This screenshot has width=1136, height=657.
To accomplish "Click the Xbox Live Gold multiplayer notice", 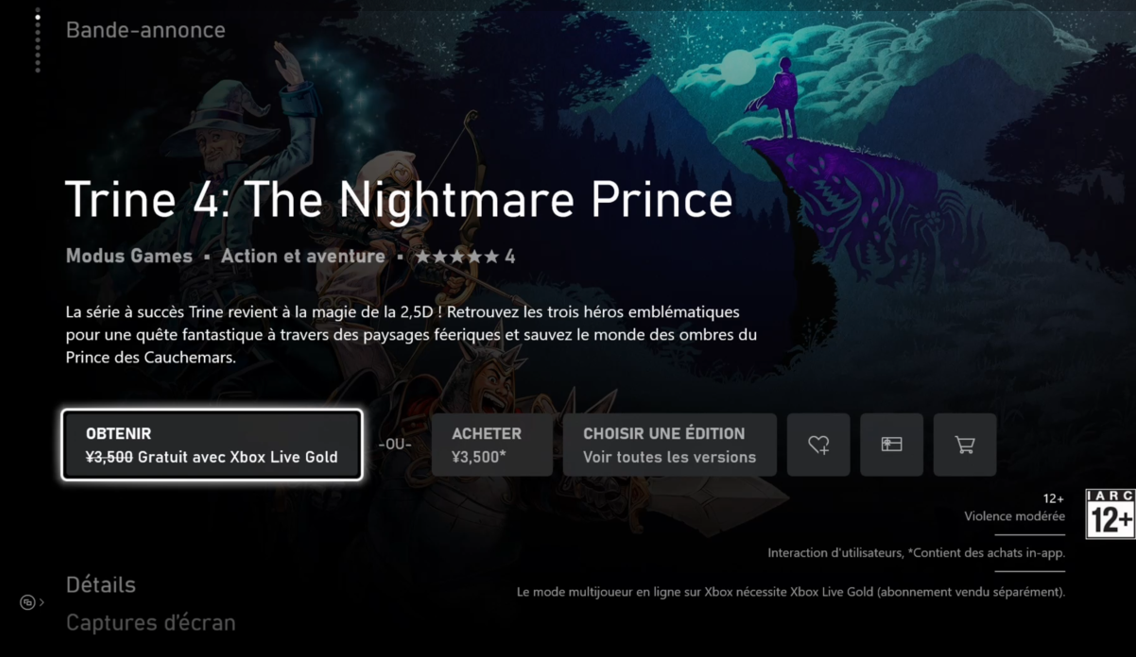I will point(790,592).
